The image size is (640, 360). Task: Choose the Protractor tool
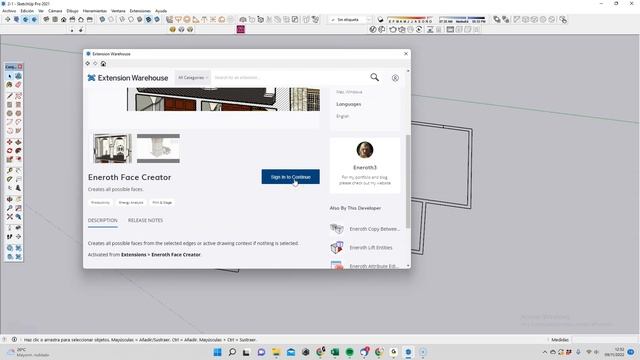(9, 179)
